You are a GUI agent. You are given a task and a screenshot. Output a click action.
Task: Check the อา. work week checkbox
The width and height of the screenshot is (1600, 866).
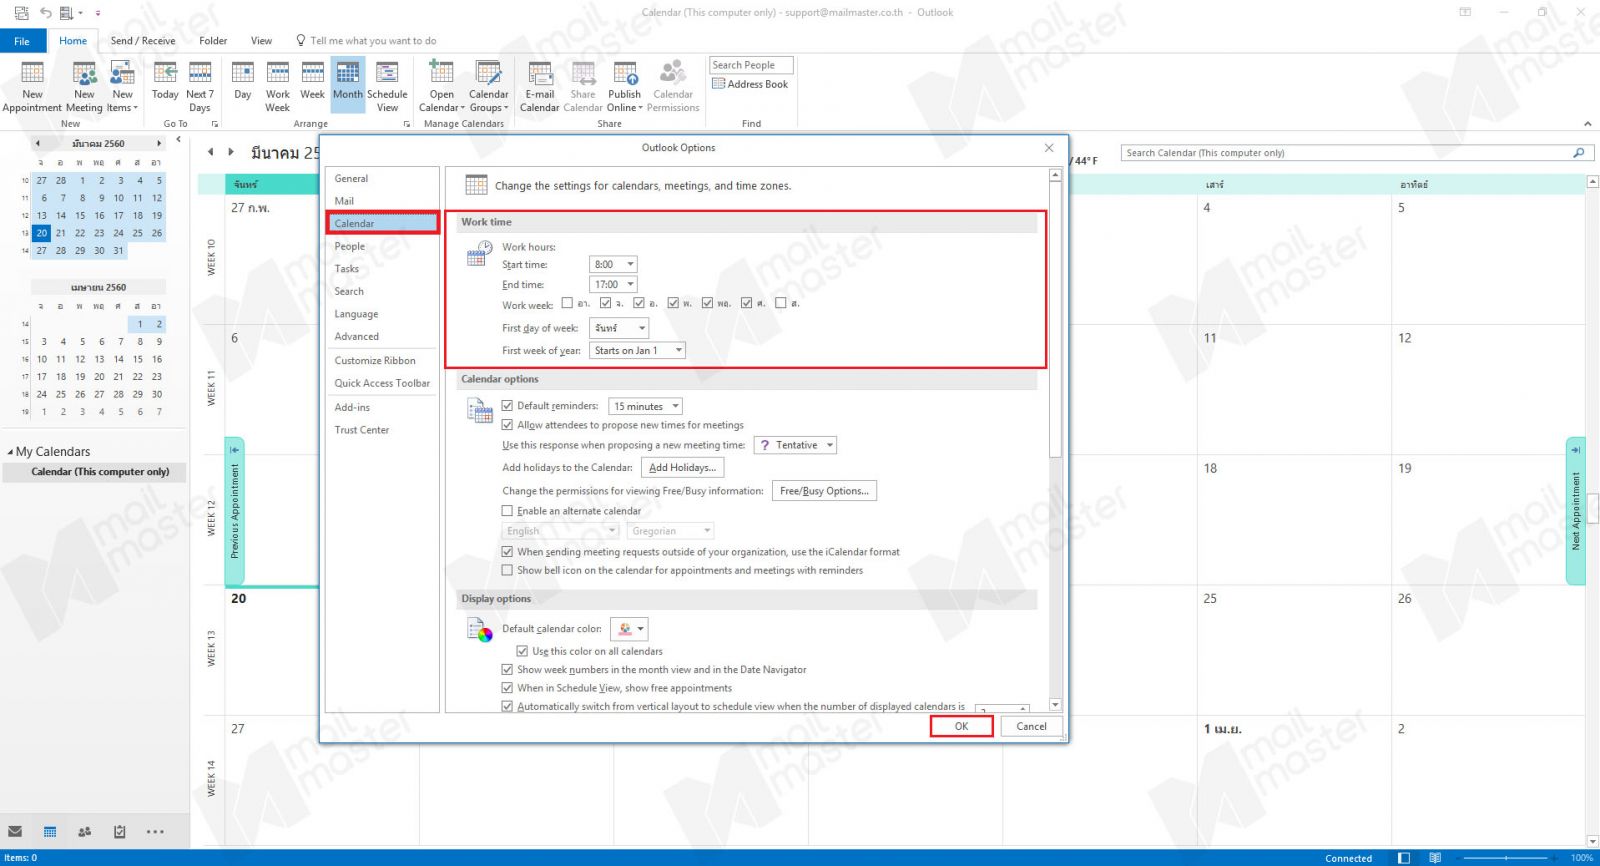point(567,303)
